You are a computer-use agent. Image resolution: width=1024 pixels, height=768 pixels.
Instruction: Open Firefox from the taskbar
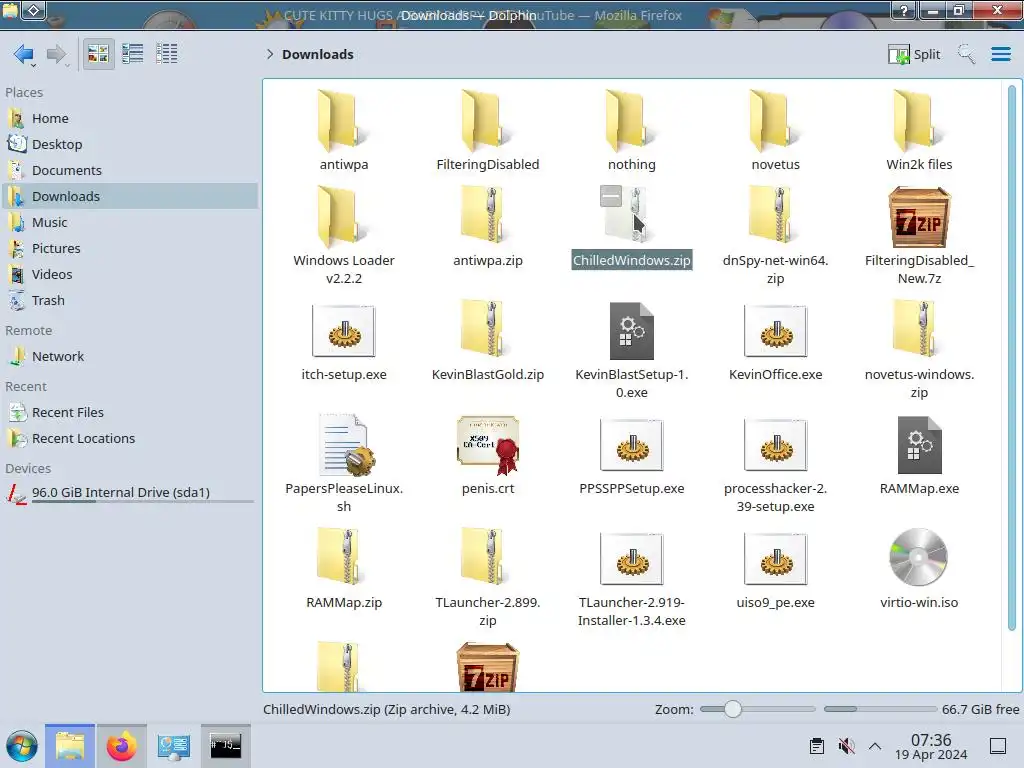[121, 746]
